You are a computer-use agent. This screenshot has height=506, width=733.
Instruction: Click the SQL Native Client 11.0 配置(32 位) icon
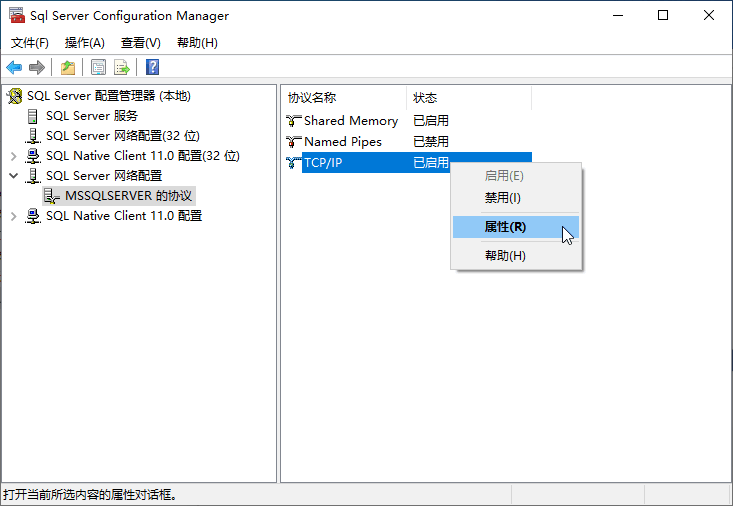[x=32, y=156]
